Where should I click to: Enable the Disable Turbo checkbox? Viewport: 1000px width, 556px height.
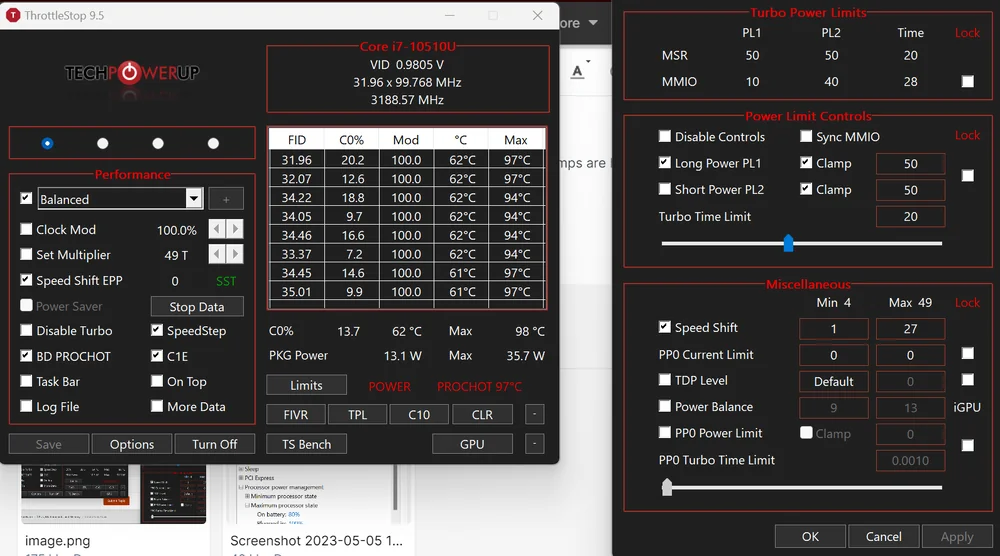pos(26,330)
